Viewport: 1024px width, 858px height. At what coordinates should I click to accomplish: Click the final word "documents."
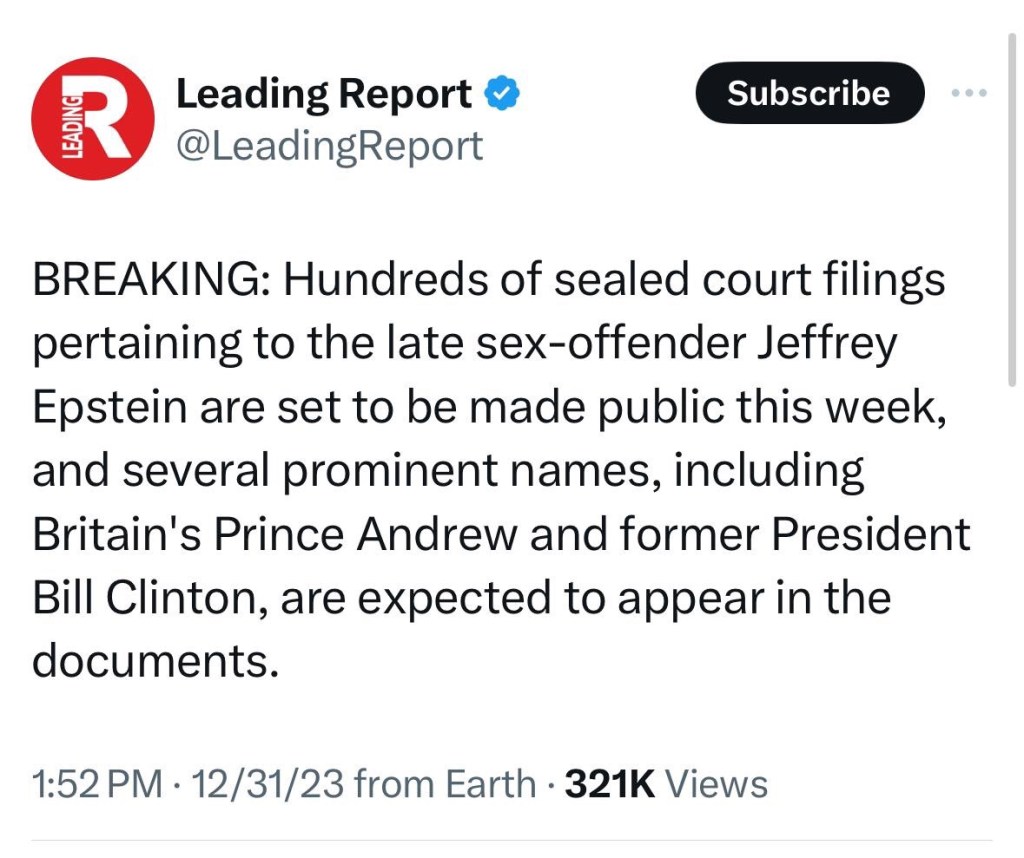153,661
